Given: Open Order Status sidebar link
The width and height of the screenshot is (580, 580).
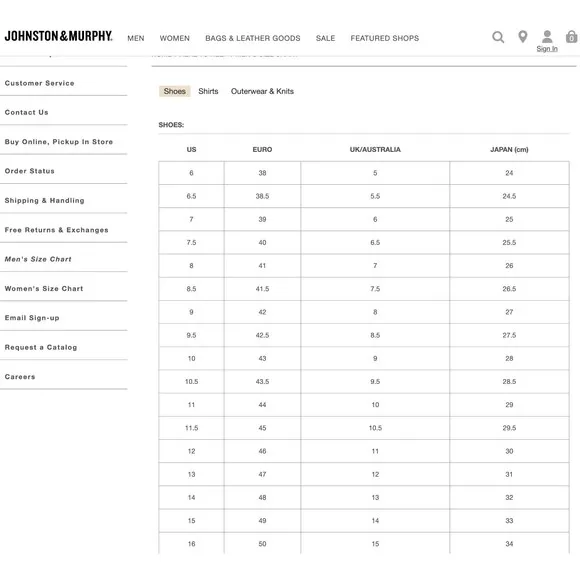Looking at the screenshot, I should pos(30,171).
